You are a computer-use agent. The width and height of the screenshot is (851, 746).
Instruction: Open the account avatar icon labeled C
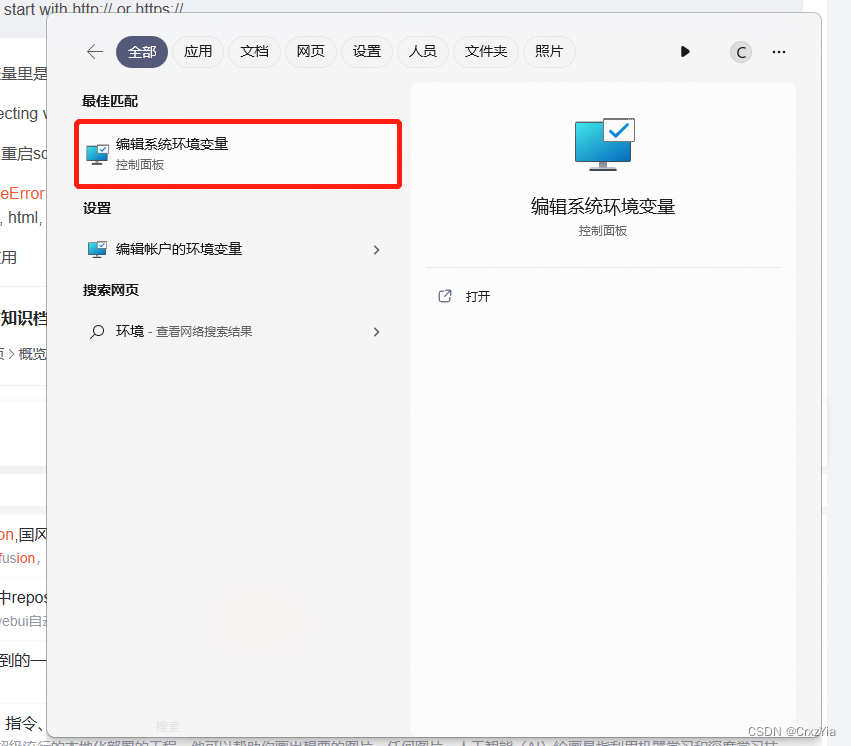pyautogui.click(x=740, y=52)
